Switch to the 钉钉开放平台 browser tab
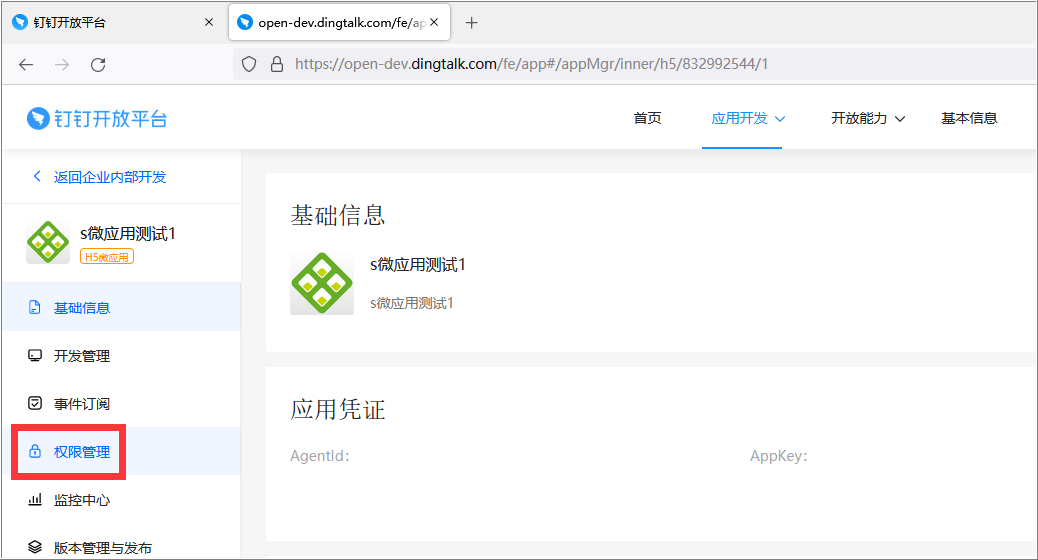 point(114,23)
